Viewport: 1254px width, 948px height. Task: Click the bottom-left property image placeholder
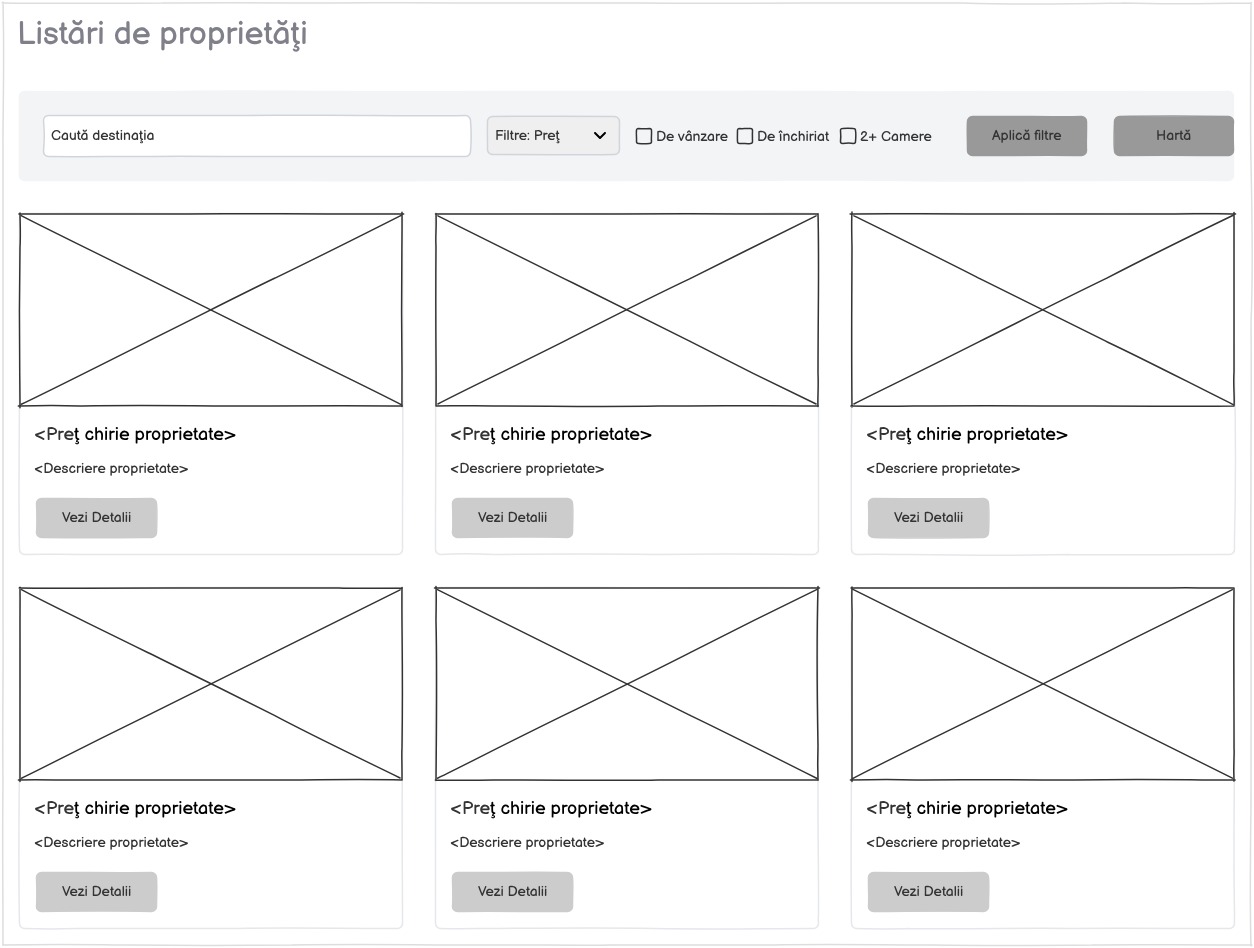pyautogui.click(x=211, y=684)
